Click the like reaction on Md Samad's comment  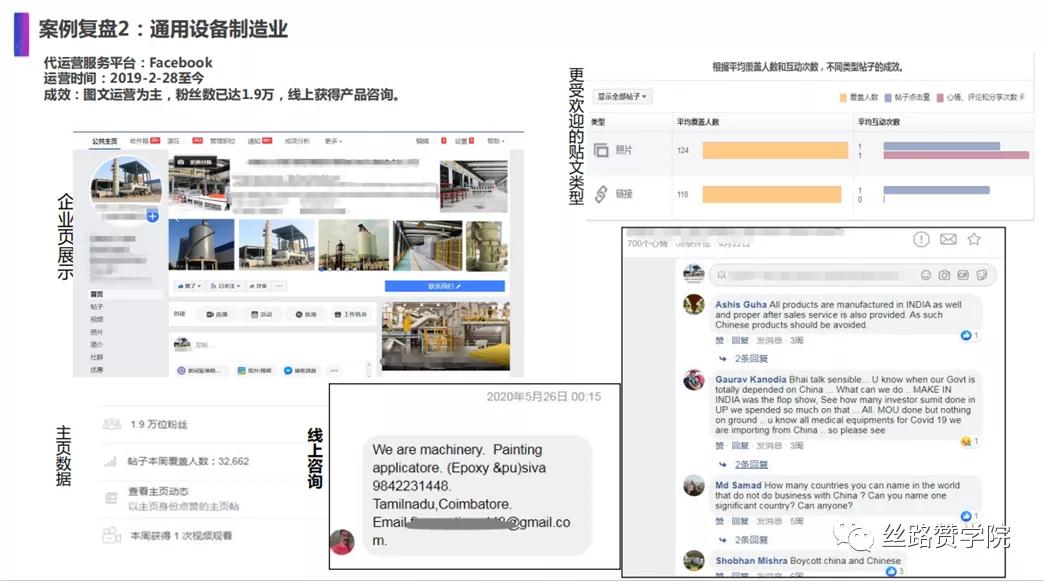(x=965, y=516)
